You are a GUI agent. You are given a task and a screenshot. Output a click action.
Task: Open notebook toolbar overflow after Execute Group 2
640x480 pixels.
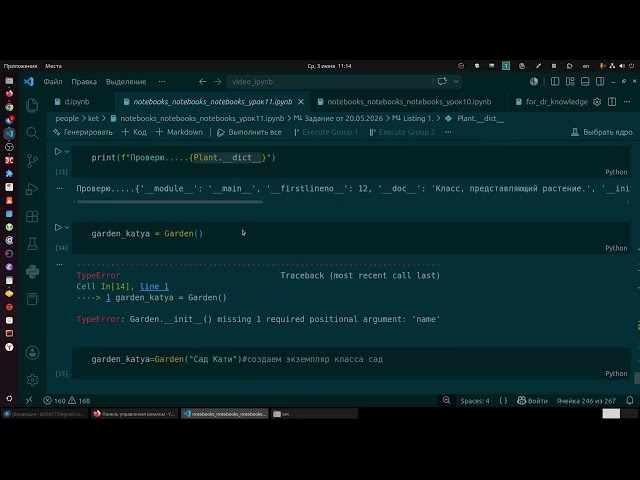[448, 132]
